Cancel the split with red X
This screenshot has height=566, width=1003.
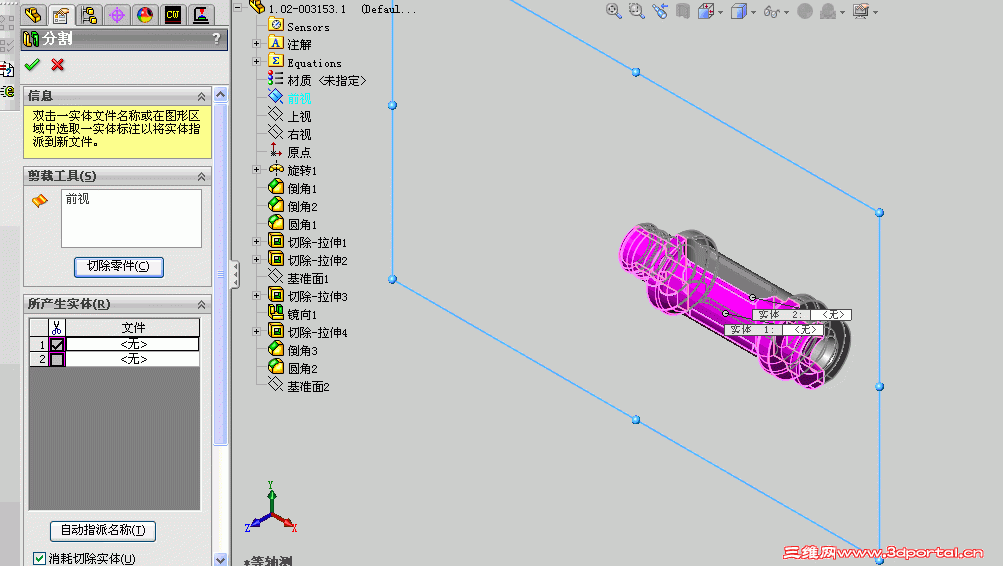pos(58,65)
